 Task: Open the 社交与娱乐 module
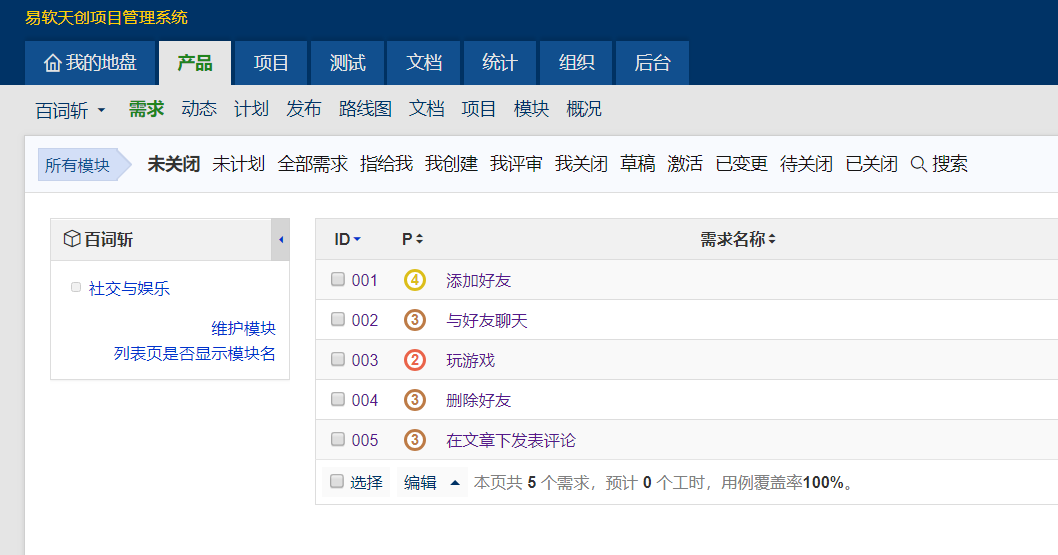(x=129, y=289)
